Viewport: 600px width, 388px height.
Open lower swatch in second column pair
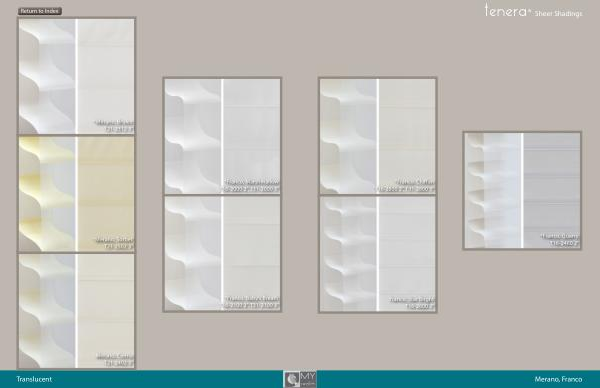222,253
